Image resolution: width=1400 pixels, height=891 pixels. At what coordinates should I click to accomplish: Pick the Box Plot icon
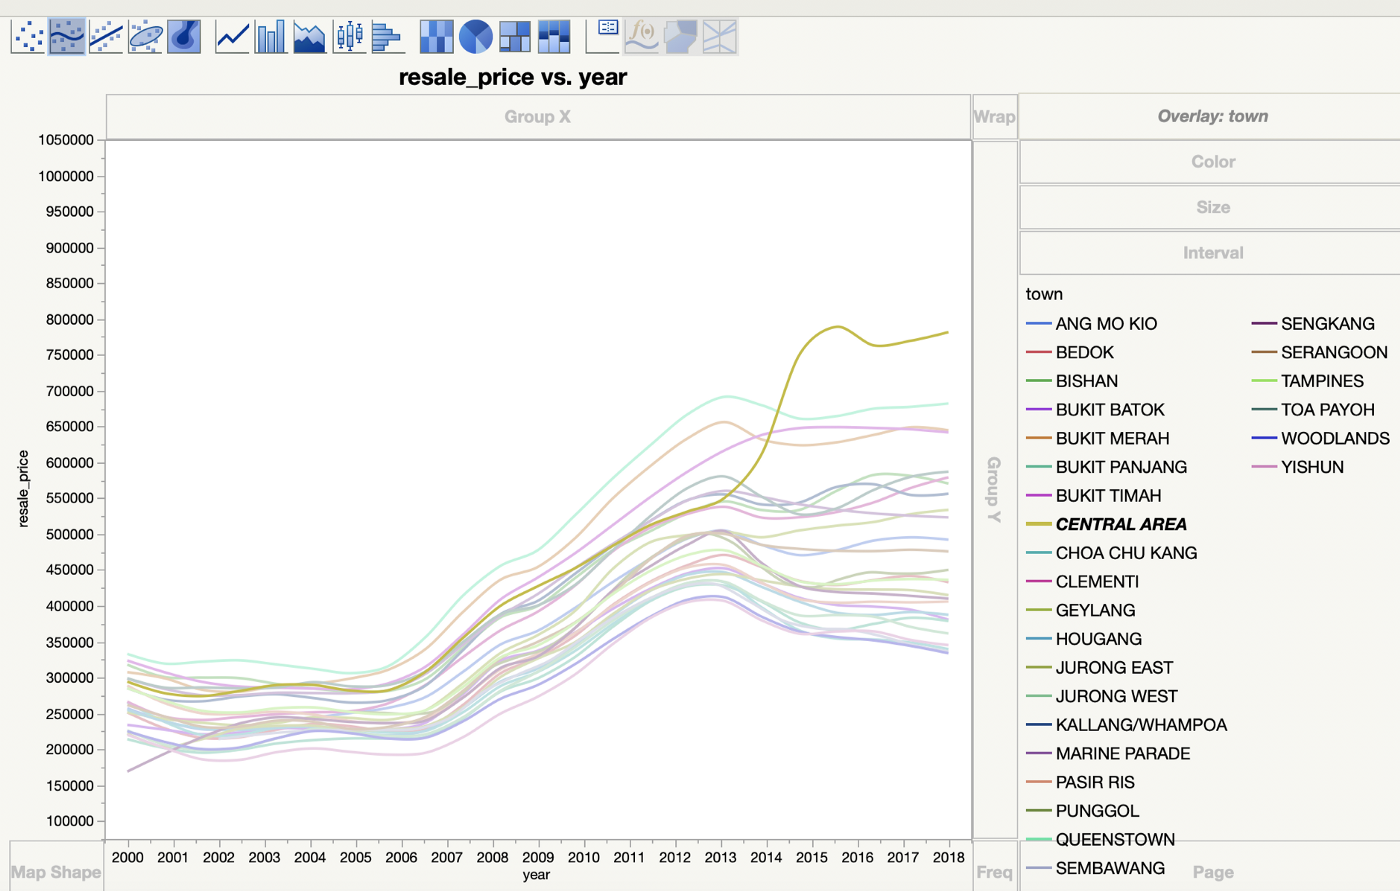[x=349, y=37]
